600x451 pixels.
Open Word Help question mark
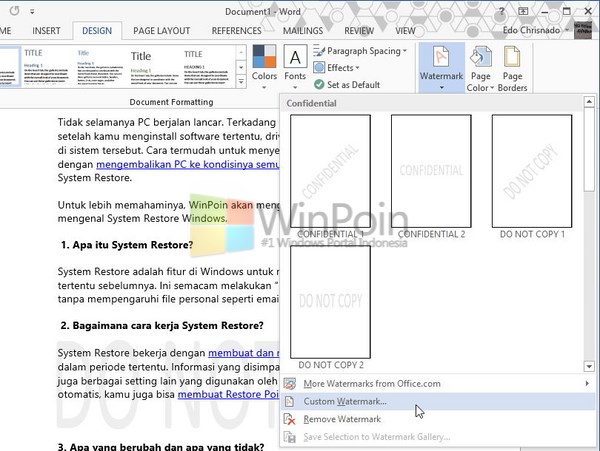pos(502,11)
